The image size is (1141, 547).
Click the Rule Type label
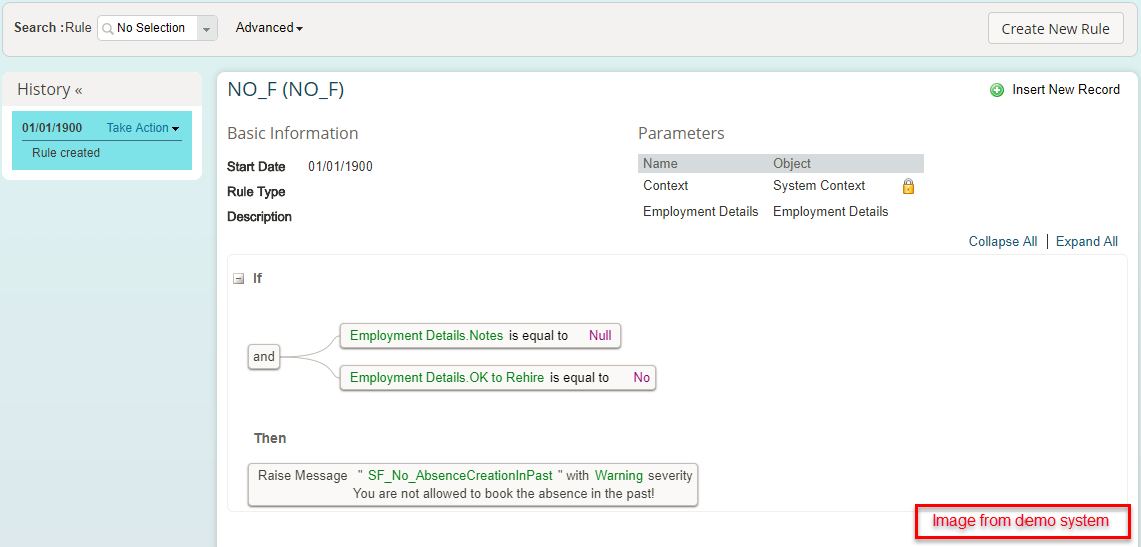[x=256, y=192]
